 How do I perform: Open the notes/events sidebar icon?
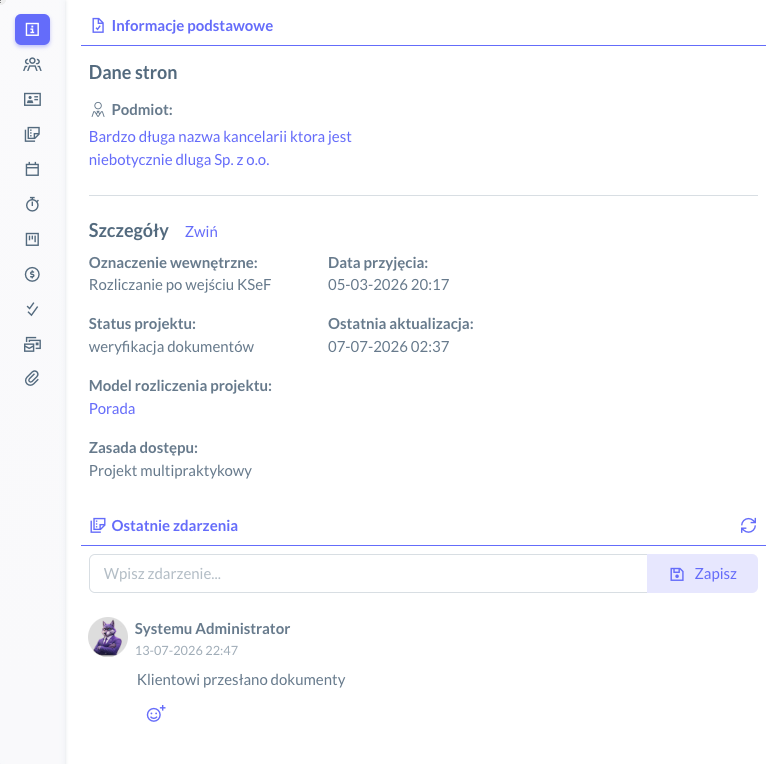(x=32, y=134)
